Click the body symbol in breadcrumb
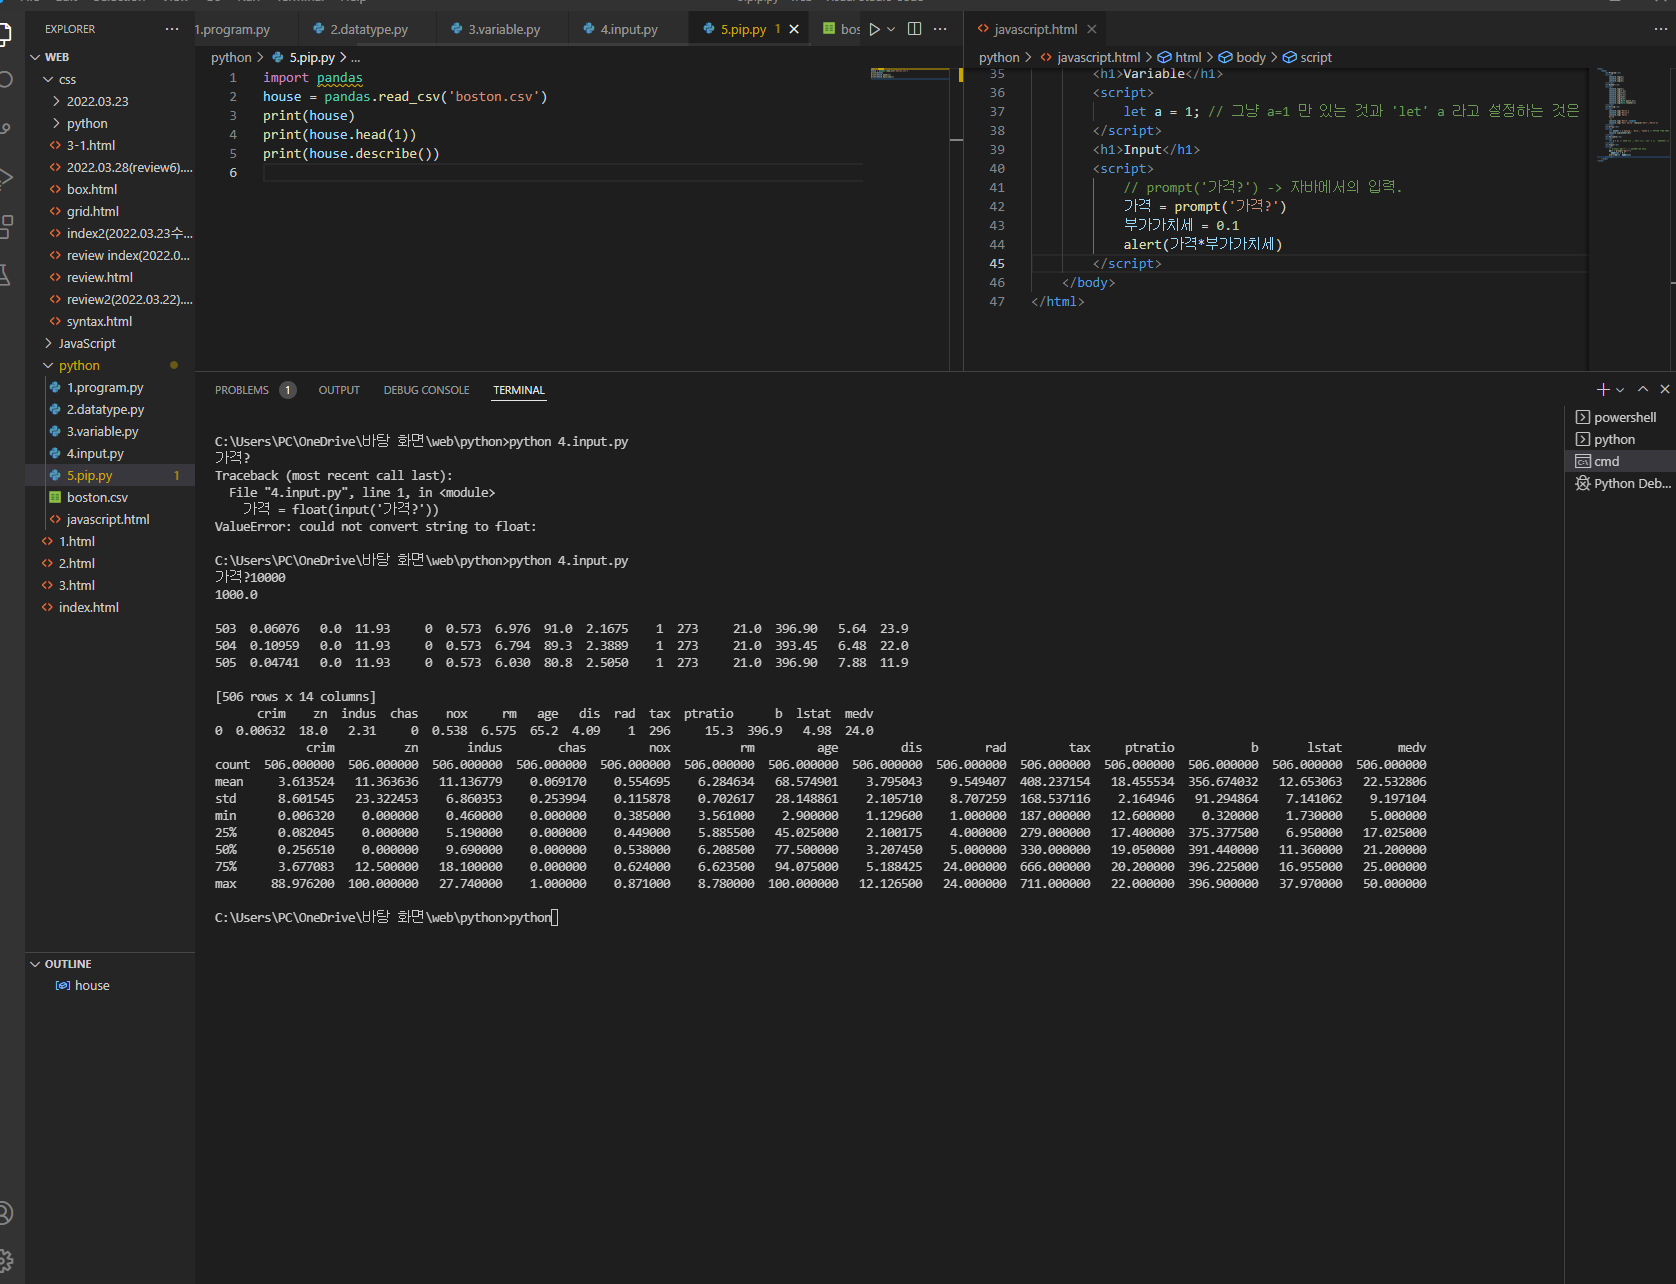The image size is (1676, 1284). click(x=1242, y=57)
